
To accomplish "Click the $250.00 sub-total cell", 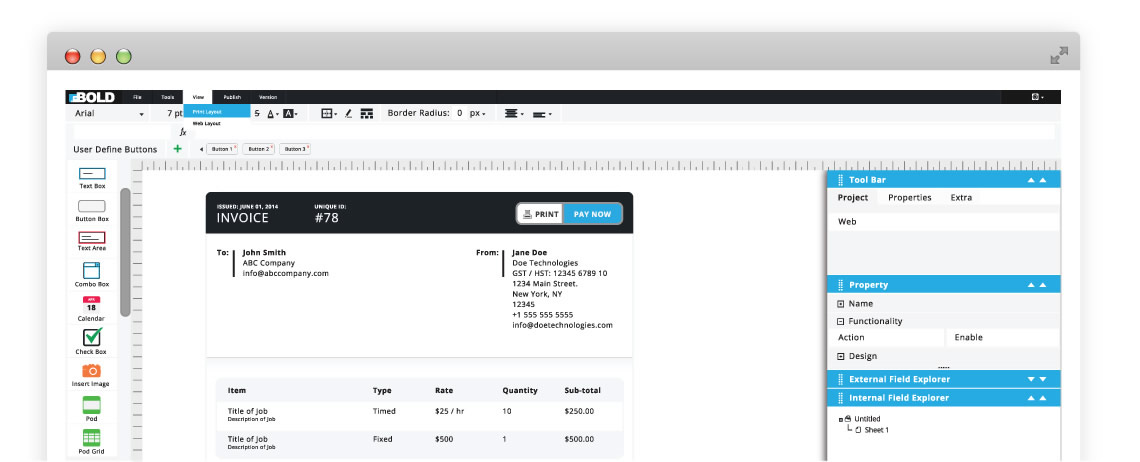I will pyautogui.click(x=579, y=411).
